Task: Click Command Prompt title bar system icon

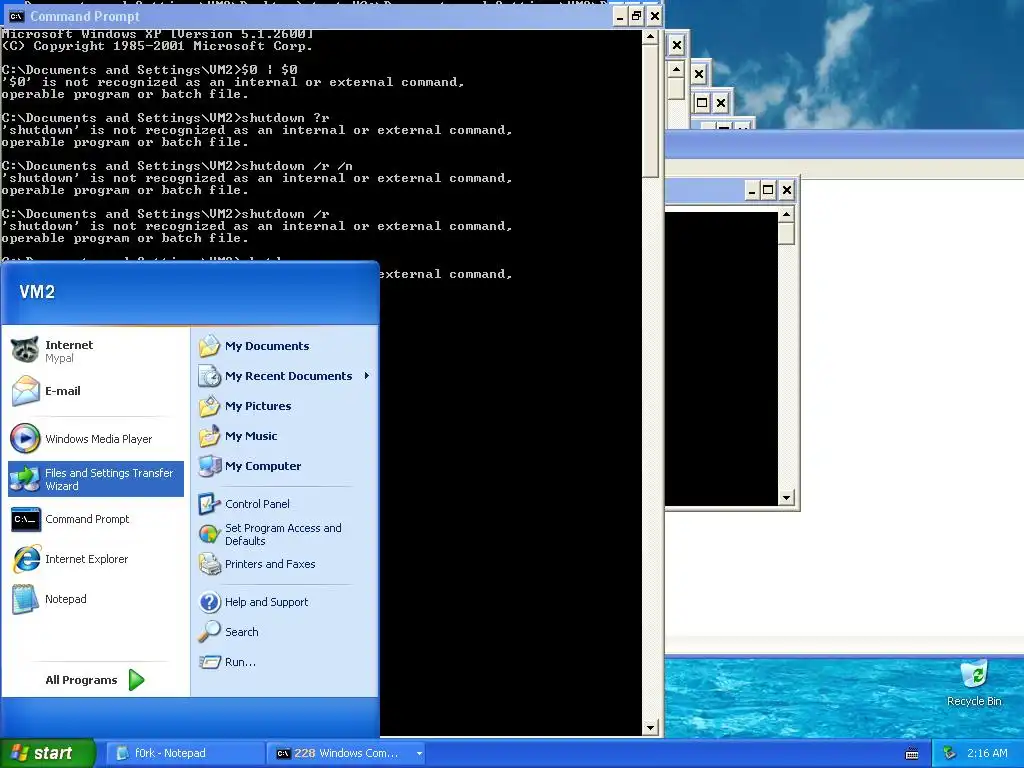Action: [x=16, y=16]
